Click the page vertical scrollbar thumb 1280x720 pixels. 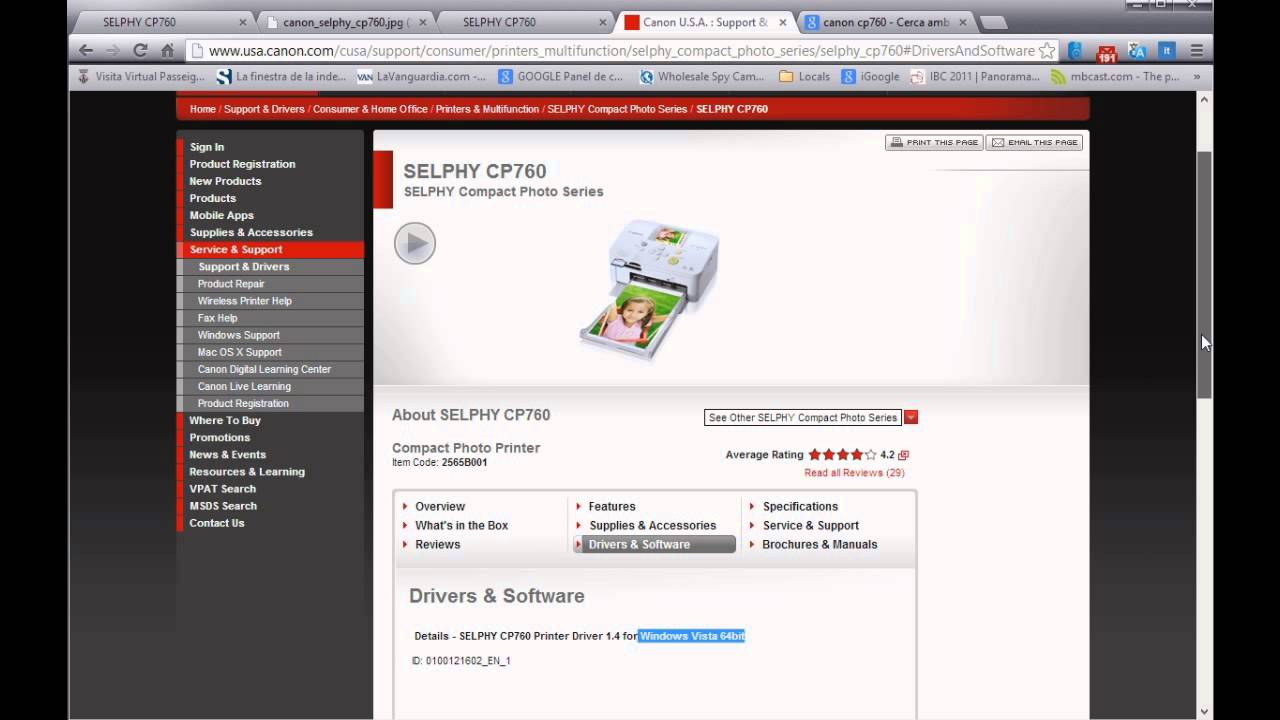(x=1205, y=275)
